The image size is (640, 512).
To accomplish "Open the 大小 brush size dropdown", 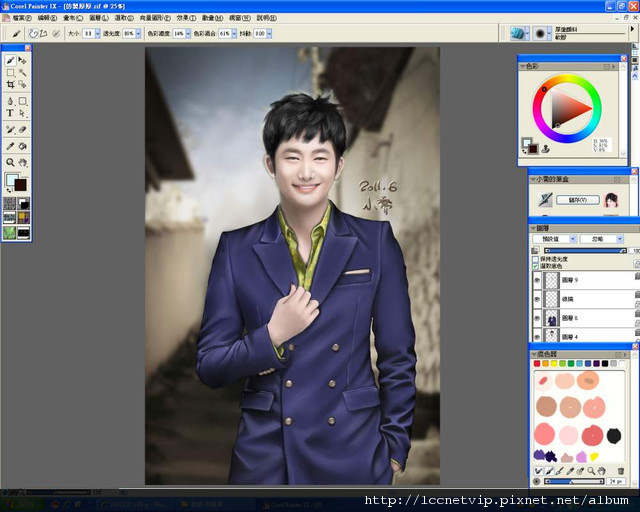I will pos(98,33).
